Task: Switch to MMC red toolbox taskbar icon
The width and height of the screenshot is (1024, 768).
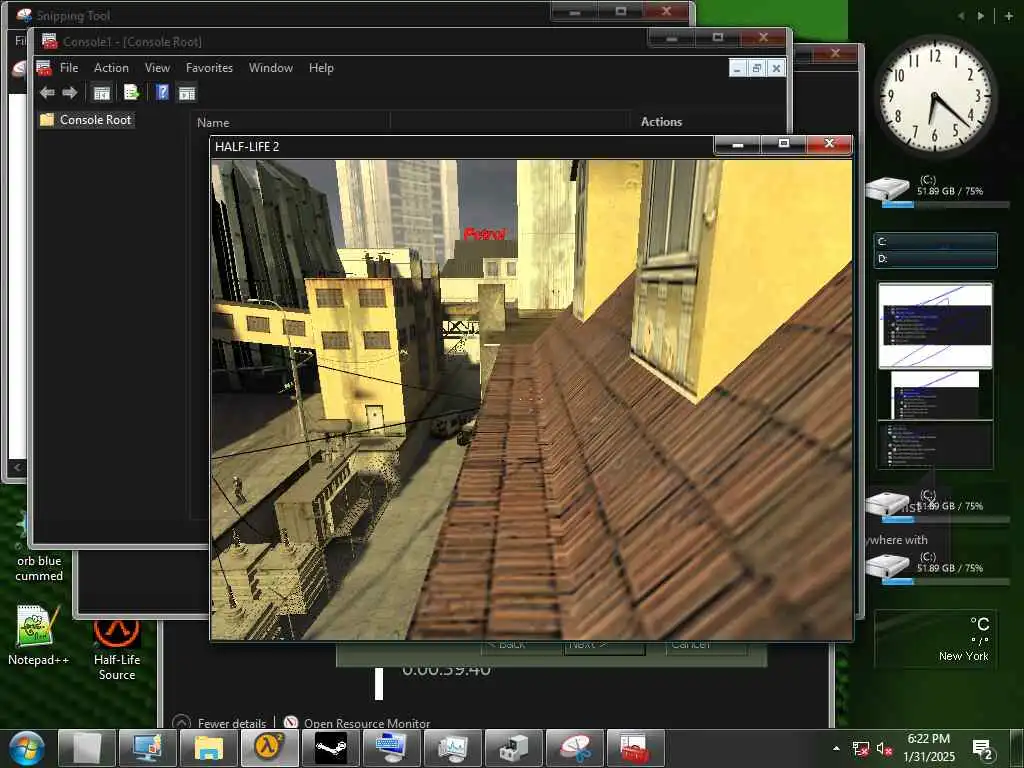Action: 635,748
